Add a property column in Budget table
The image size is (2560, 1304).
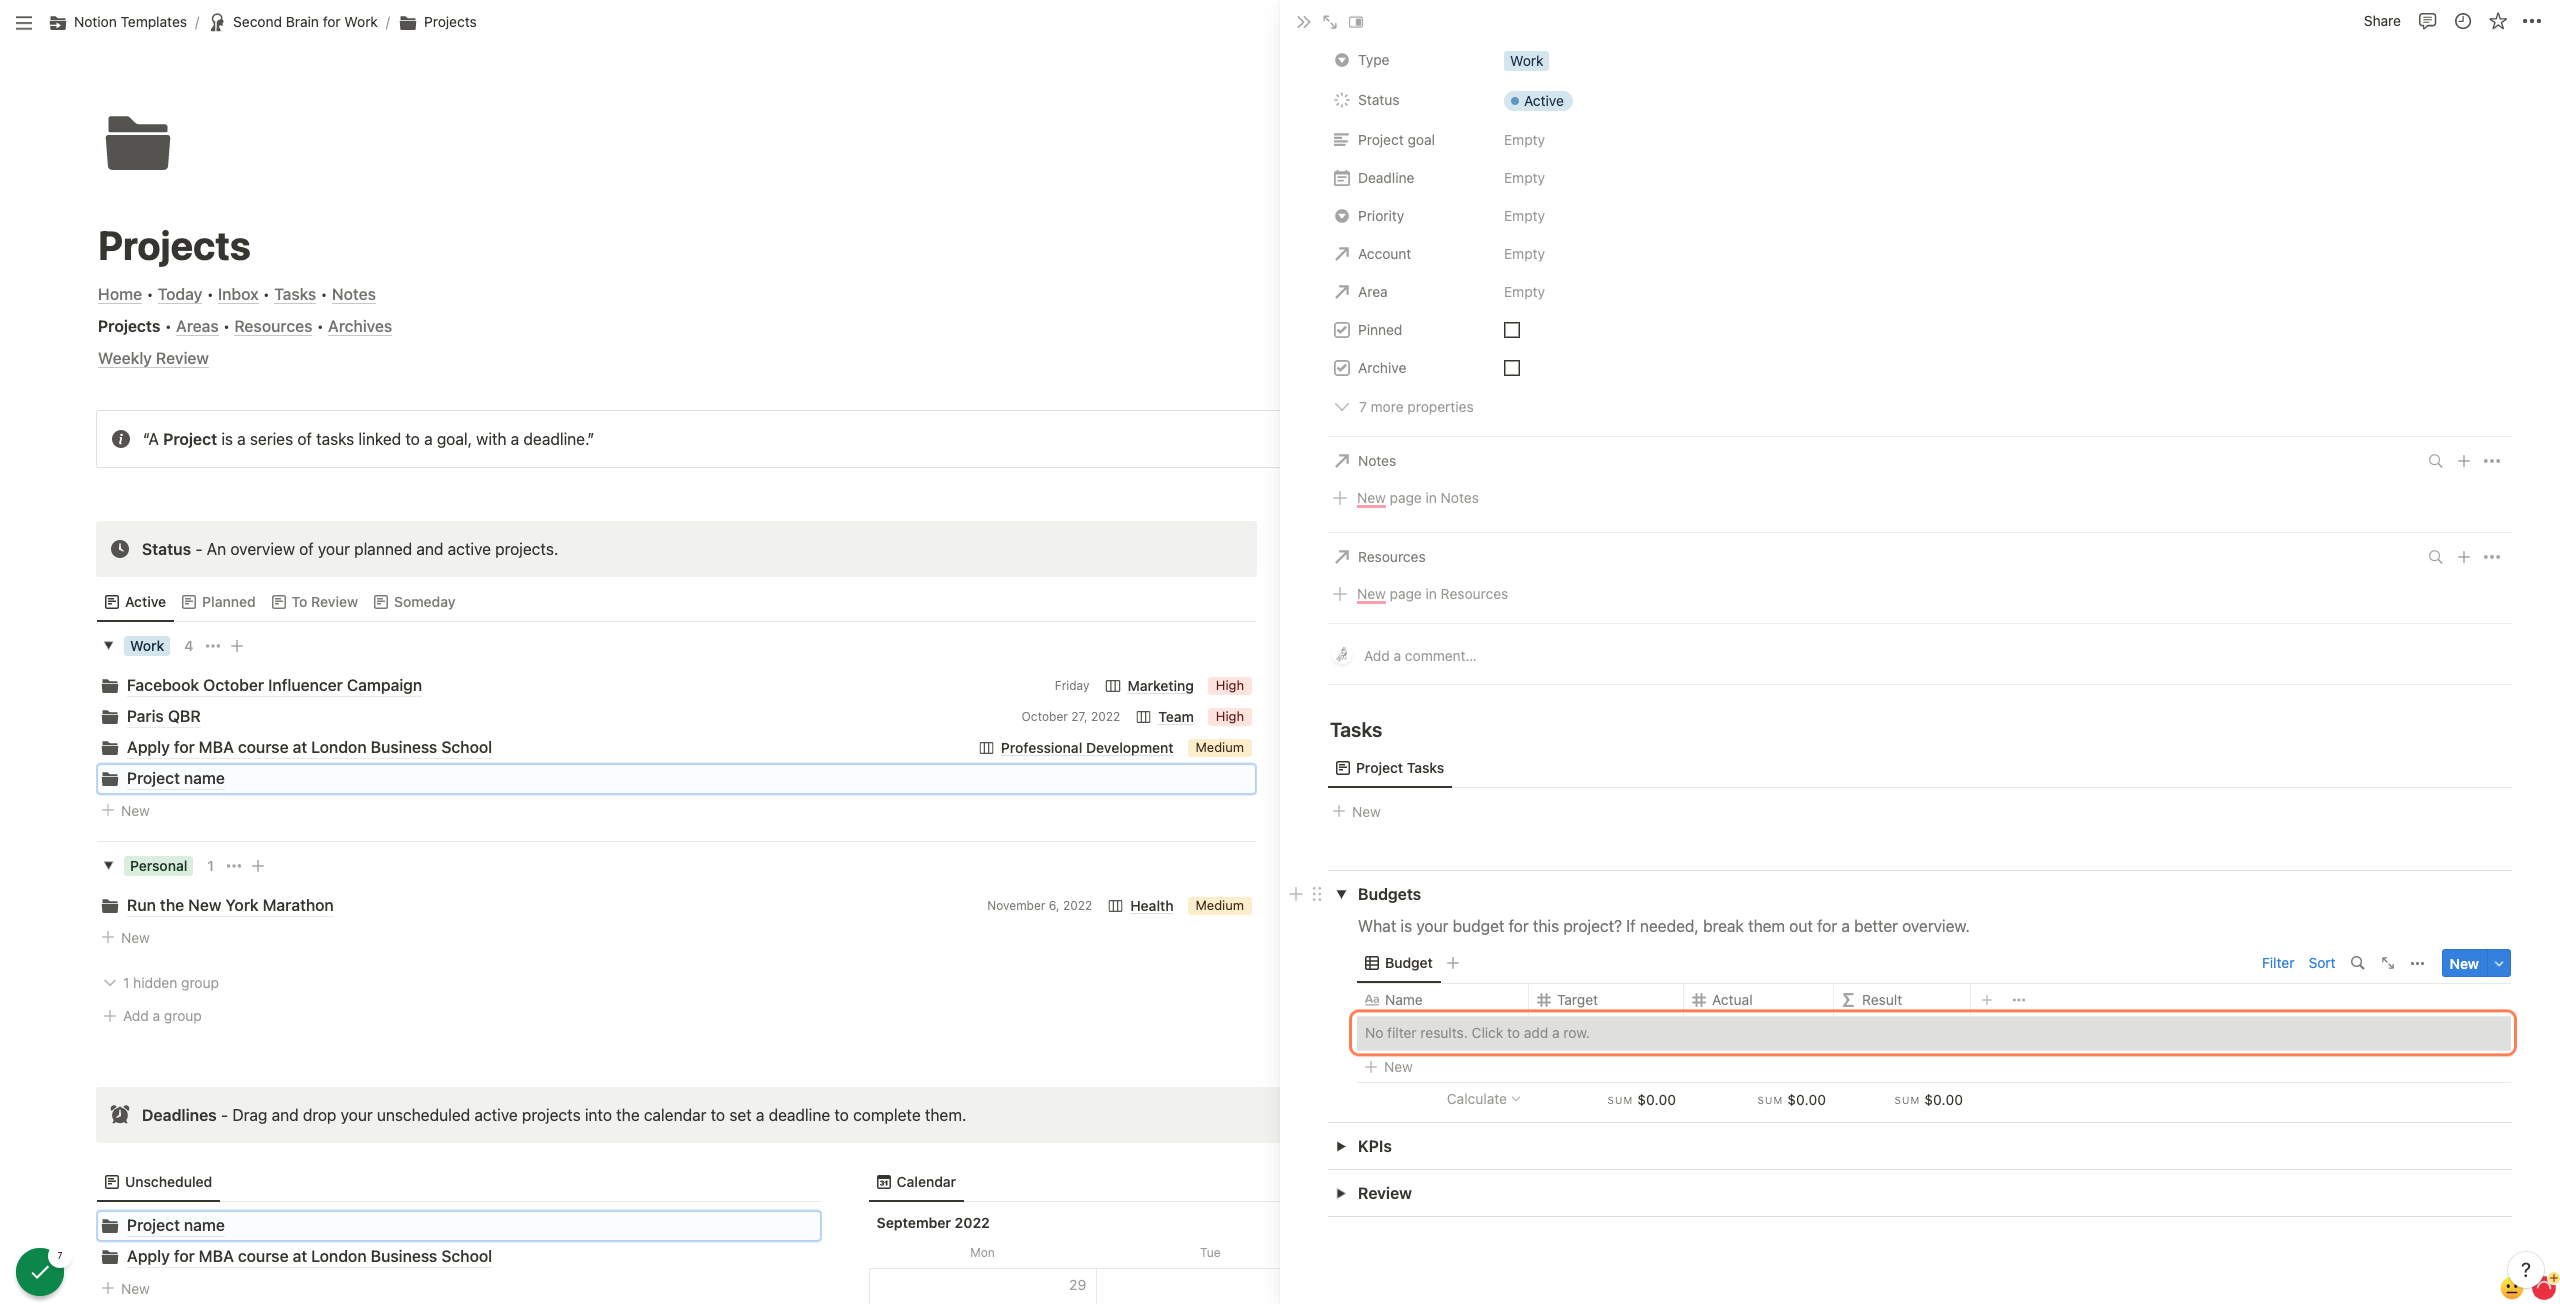[x=1987, y=1000]
